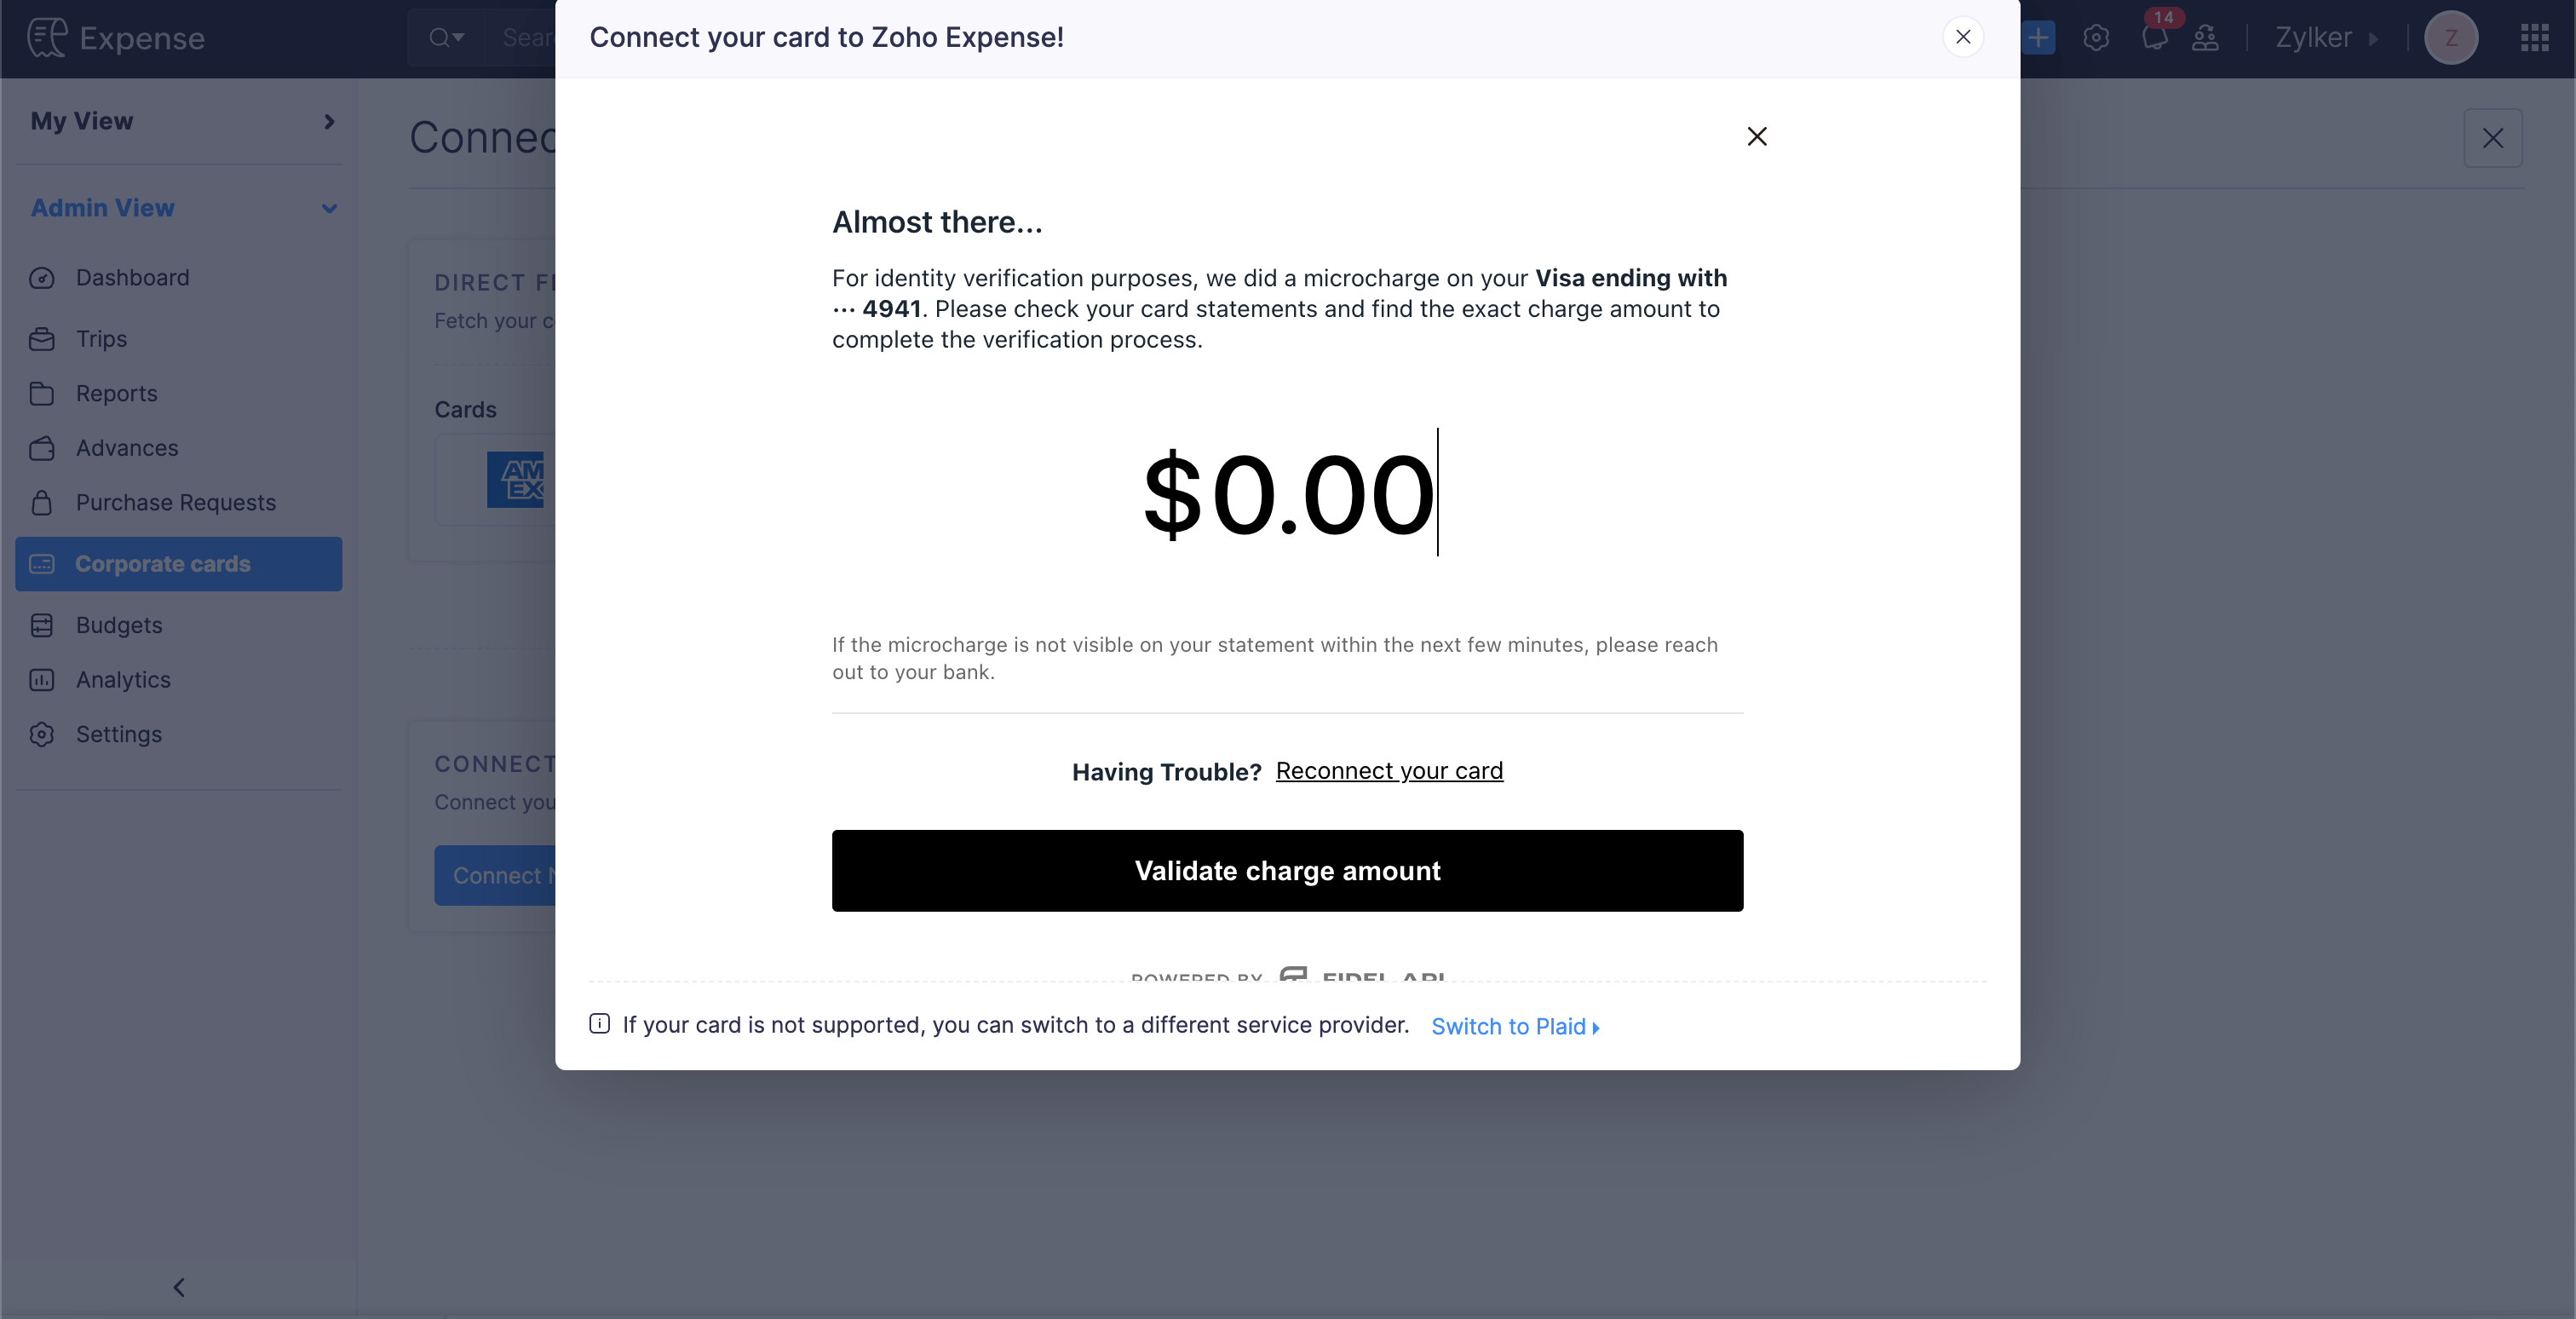This screenshot has width=2576, height=1319.
Task: Click Switch to Plaid link
Action: [x=1515, y=1026]
